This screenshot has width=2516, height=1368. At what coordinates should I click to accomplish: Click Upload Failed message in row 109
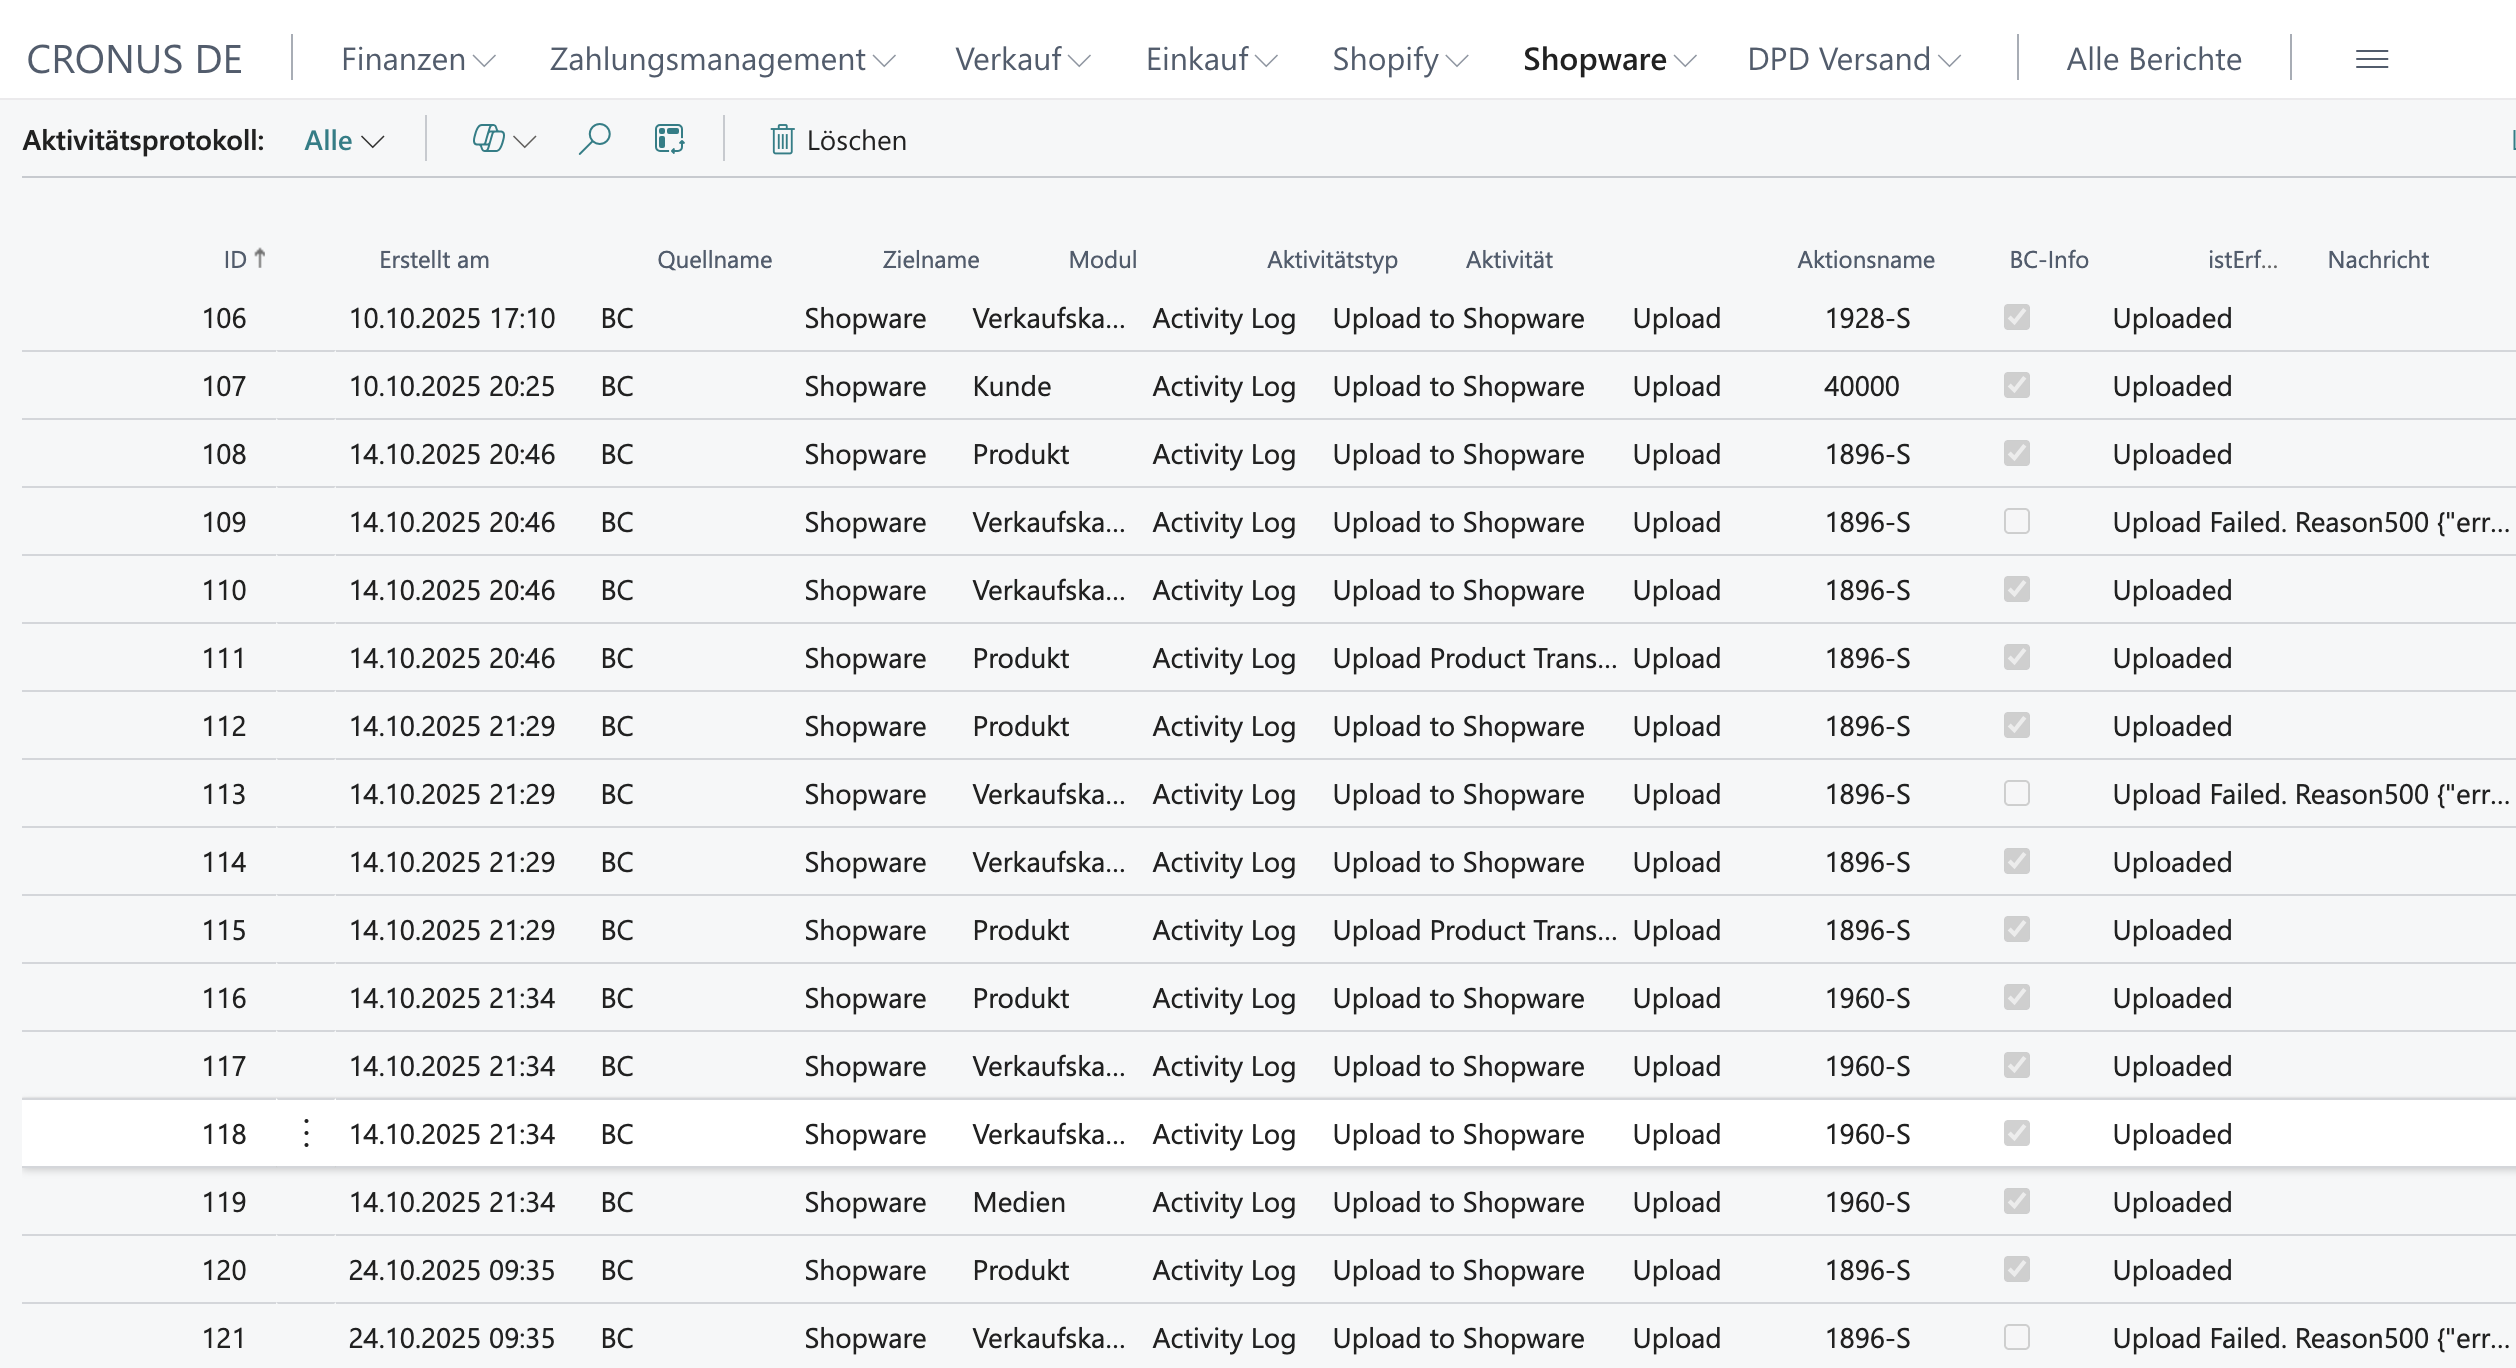(x=2311, y=522)
